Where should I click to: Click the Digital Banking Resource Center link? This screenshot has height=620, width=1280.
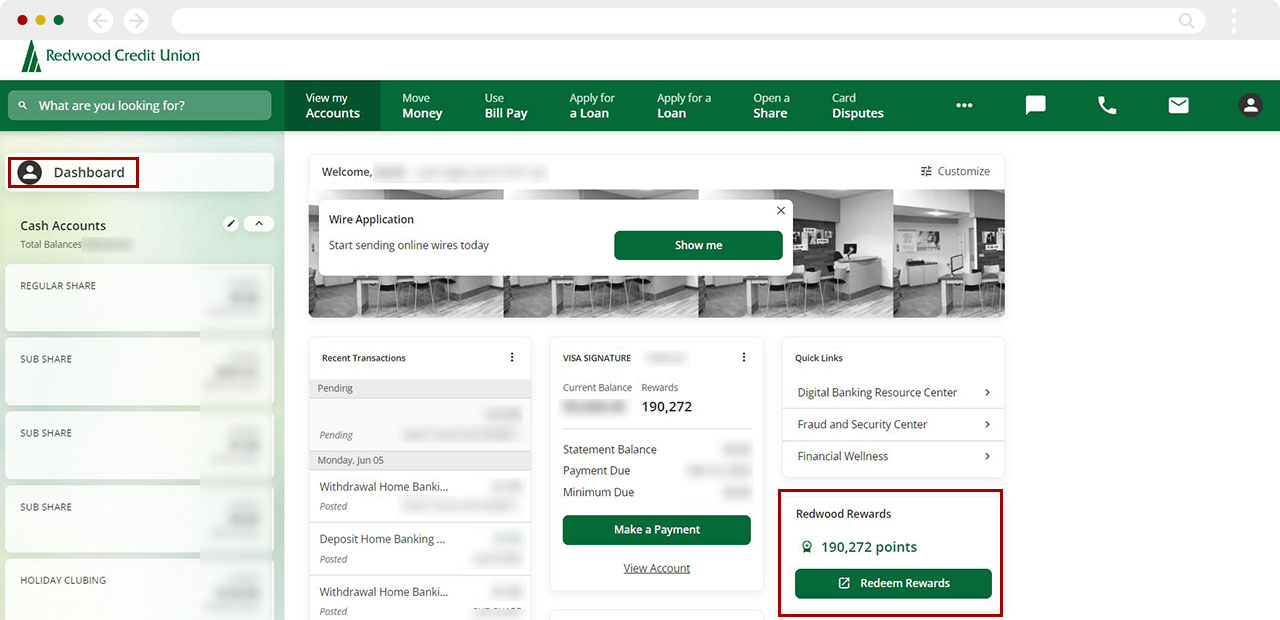877,392
